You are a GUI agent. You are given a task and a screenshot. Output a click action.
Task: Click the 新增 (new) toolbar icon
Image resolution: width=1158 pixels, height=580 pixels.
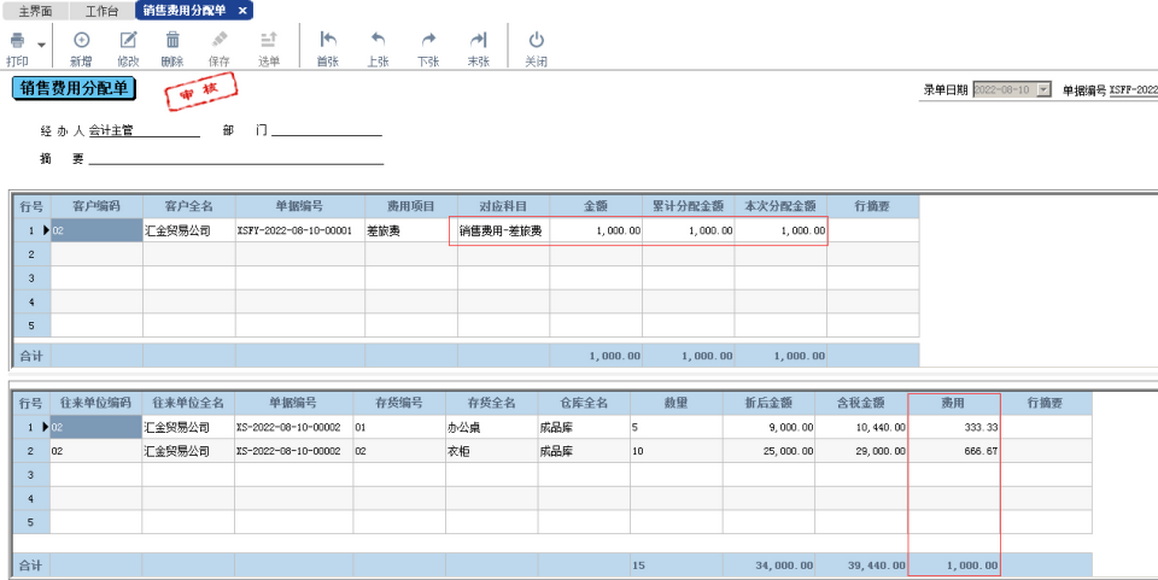82,41
